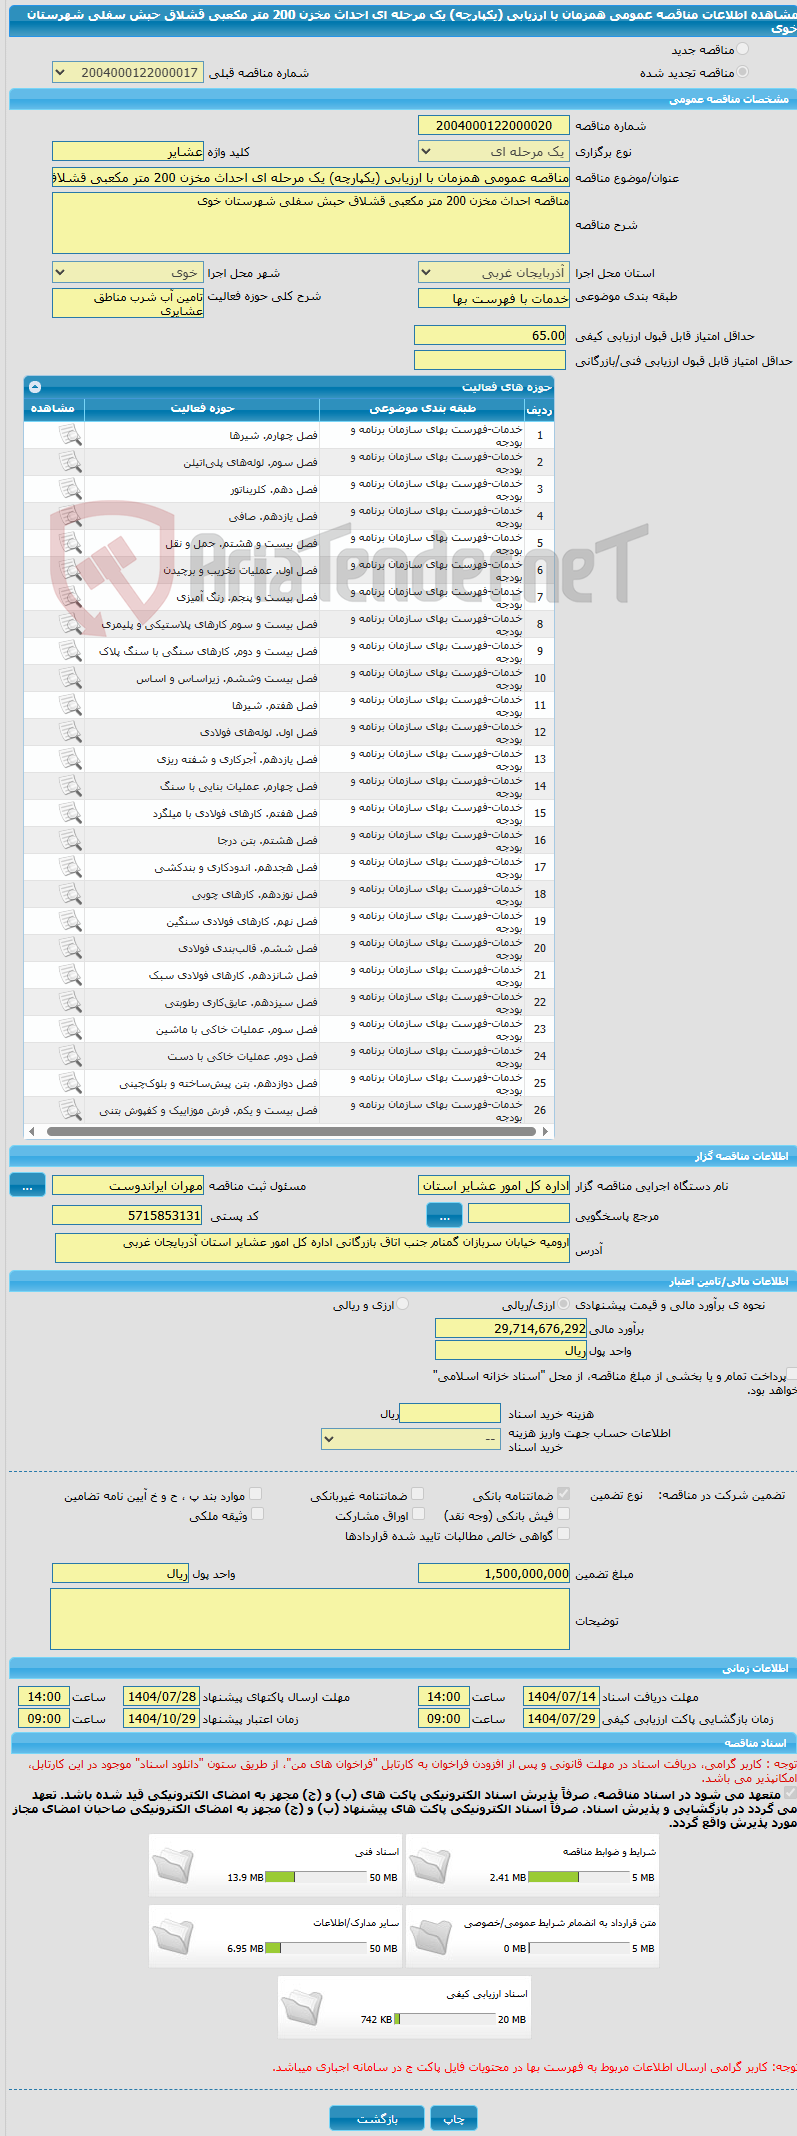Viewport: 797px width, 2136px height.
Task: Open view icon for activity row 3
Action: click(x=70, y=489)
